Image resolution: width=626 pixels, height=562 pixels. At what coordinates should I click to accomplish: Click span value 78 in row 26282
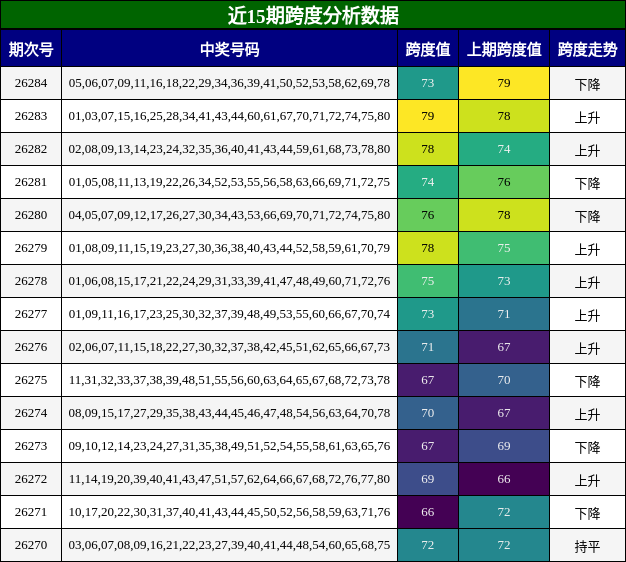428,149
